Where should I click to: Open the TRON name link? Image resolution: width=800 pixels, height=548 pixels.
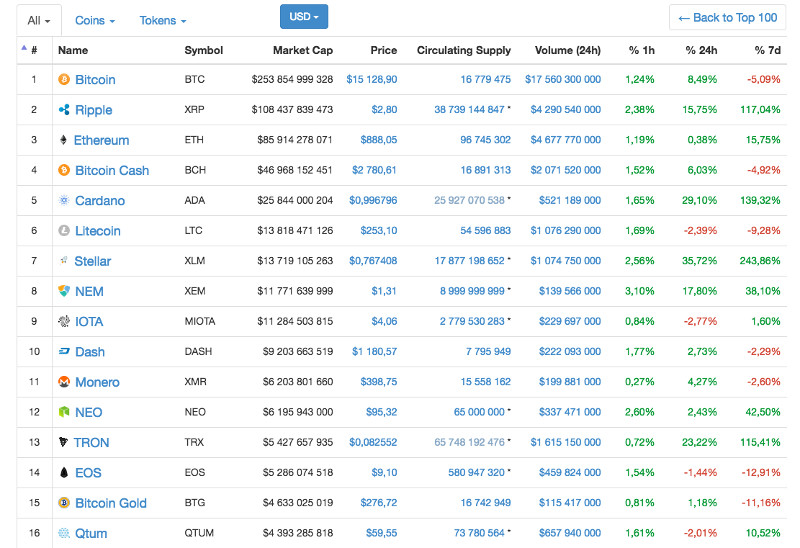[91, 442]
